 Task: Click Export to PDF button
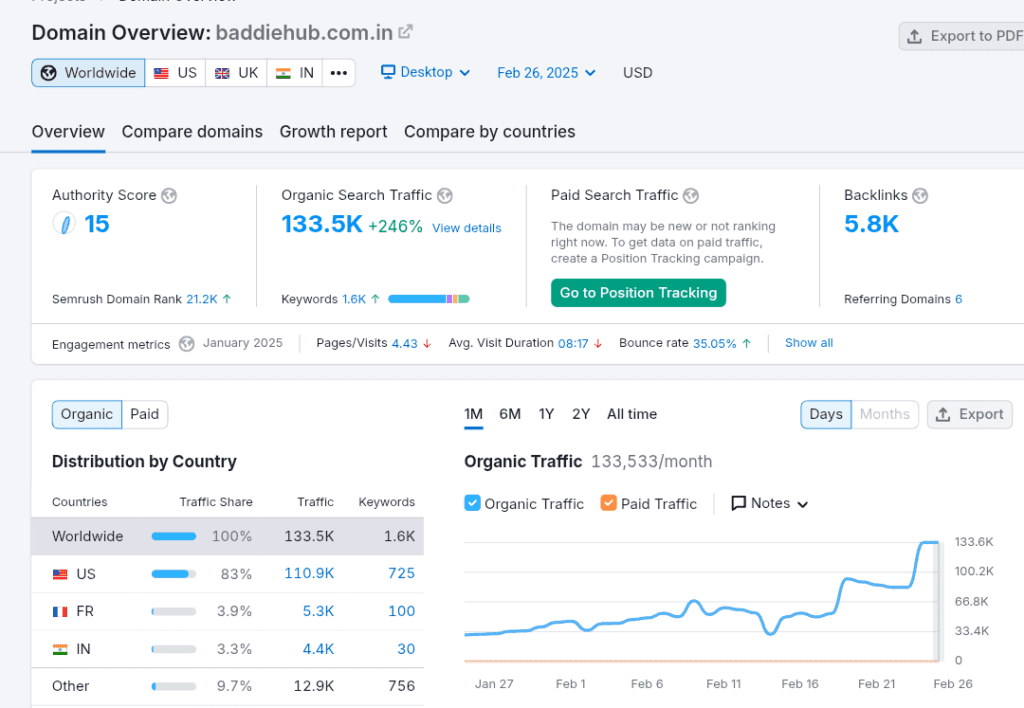click(963, 37)
